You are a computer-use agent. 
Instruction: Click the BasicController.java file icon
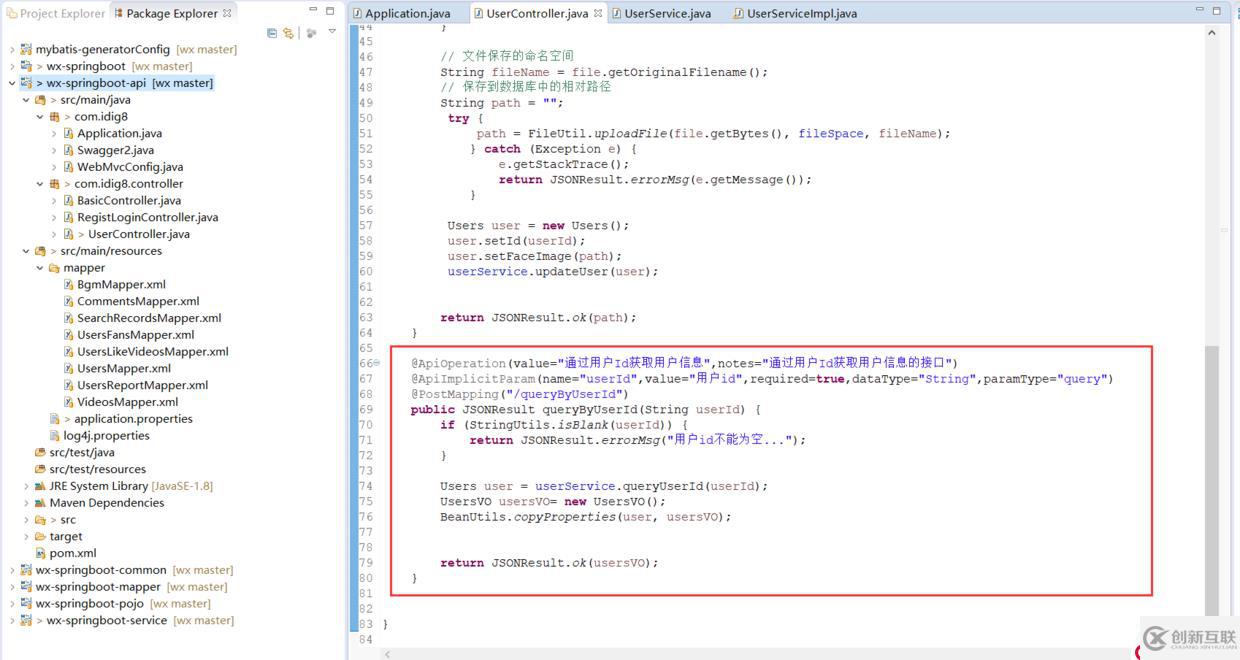68,201
